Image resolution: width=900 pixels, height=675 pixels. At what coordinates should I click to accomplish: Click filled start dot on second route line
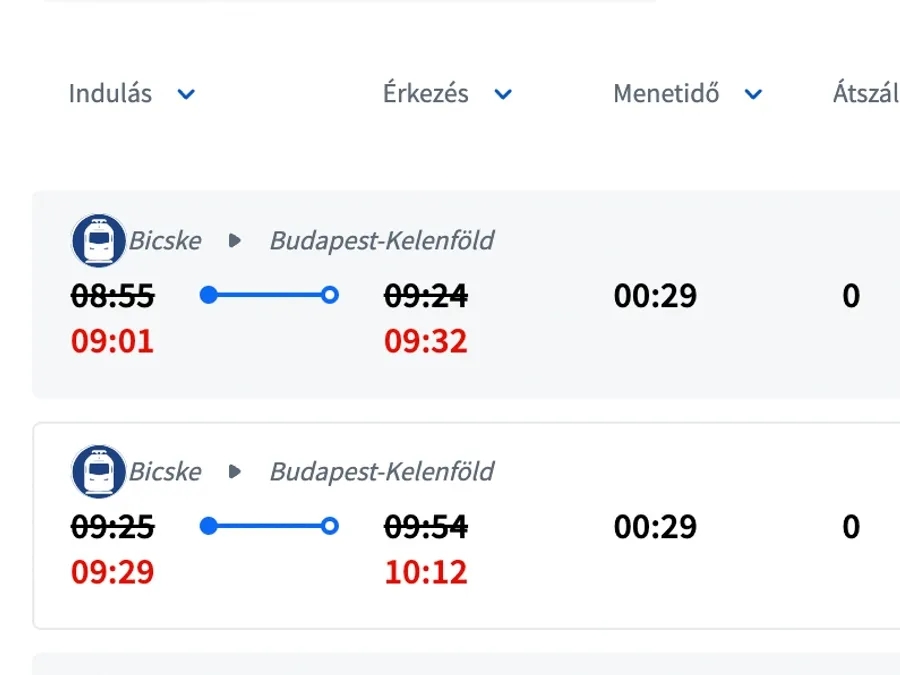tap(208, 526)
